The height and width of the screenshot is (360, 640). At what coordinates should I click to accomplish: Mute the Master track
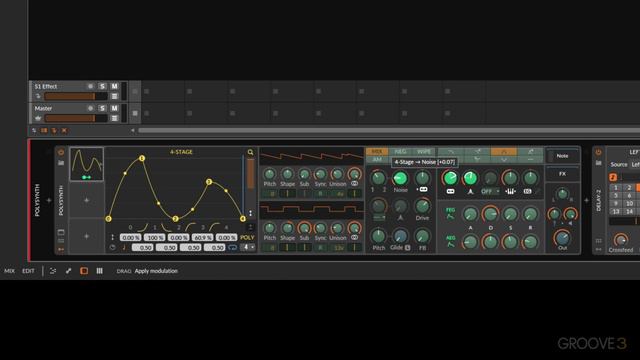pyautogui.click(x=114, y=108)
